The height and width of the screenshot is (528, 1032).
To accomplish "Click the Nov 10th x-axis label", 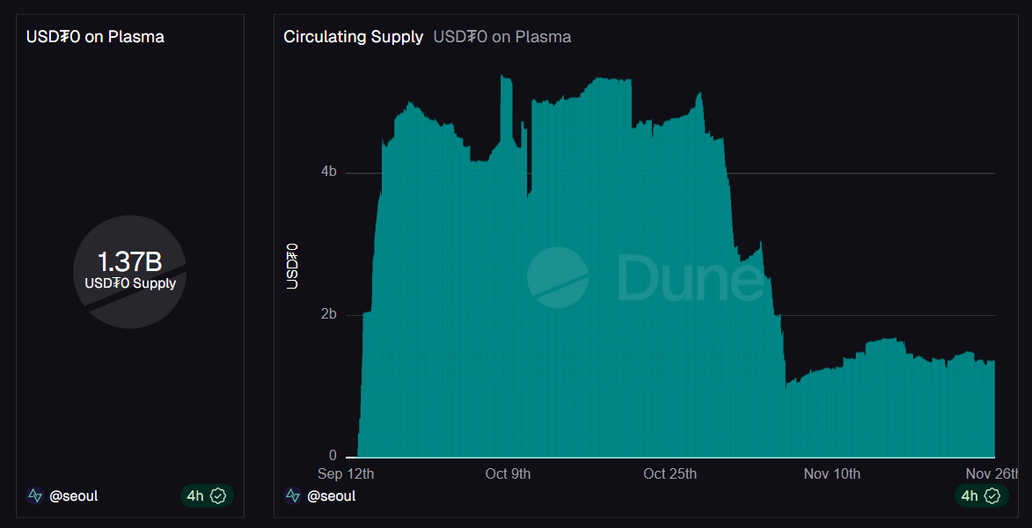I will (x=832, y=473).
